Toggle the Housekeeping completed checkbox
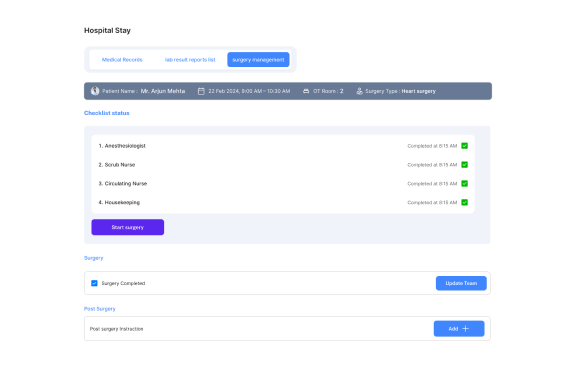 [x=464, y=202]
